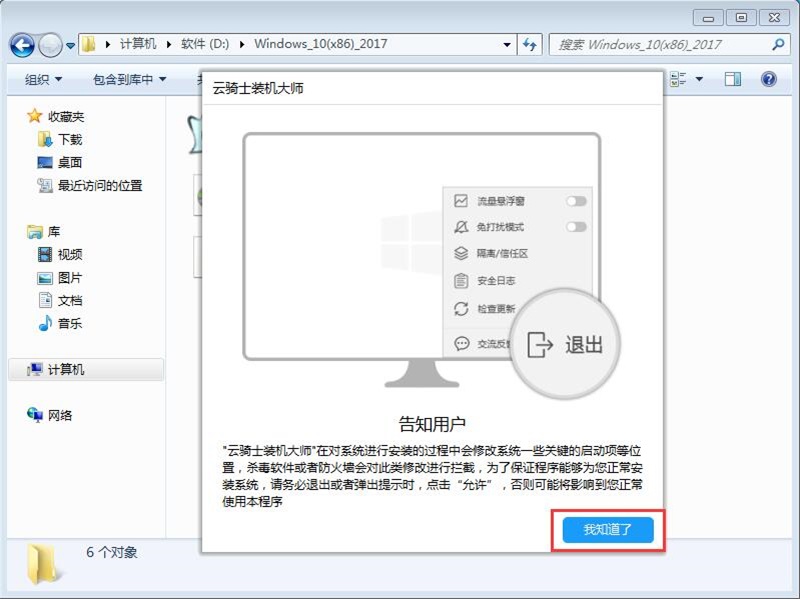The height and width of the screenshot is (599, 800).
Task: Click the 库 libraries icon
Action: click(x=35, y=232)
